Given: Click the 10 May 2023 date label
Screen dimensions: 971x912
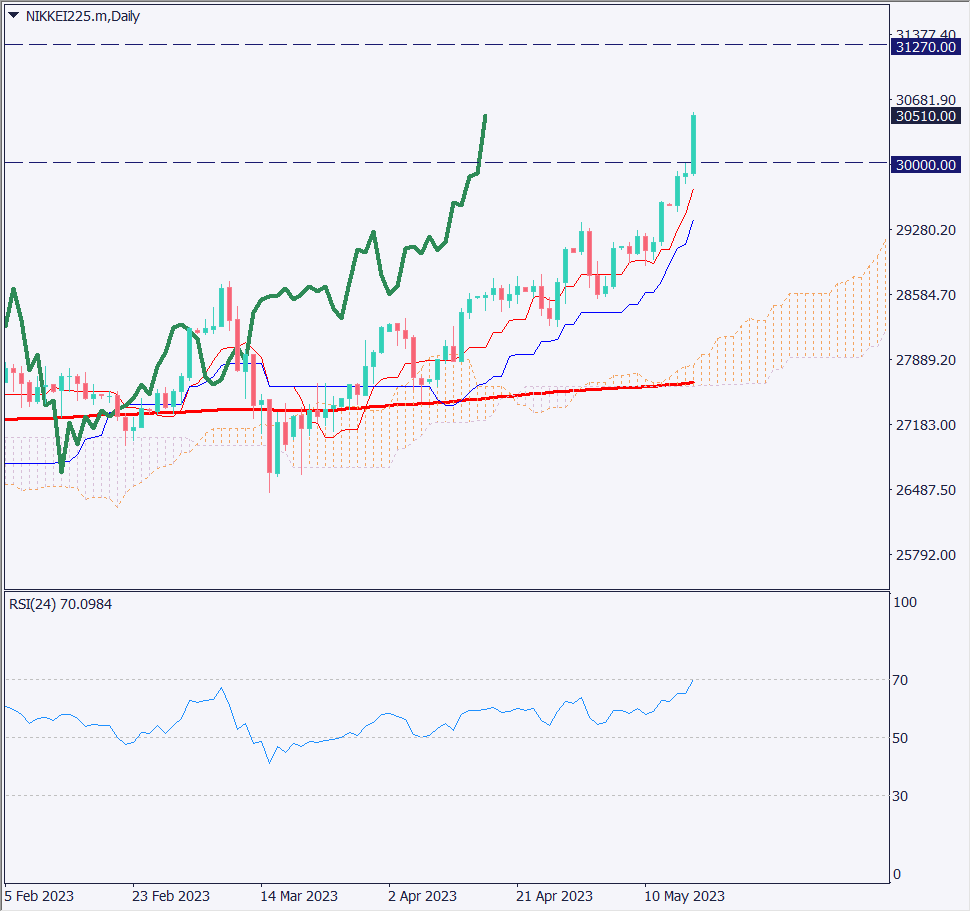Looking at the screenshot, I should [x=684, y=895].
